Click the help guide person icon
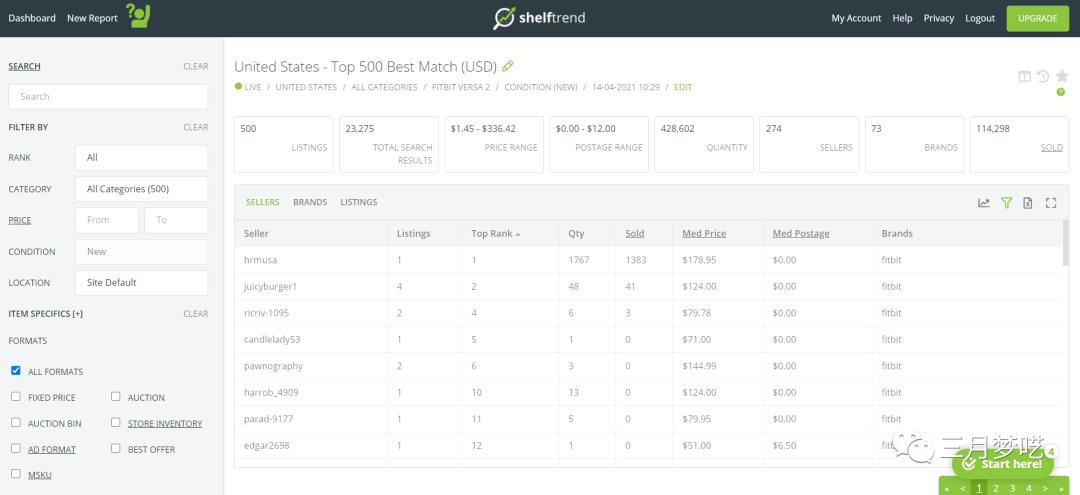1080x495 pixels. tap(138, 16)
